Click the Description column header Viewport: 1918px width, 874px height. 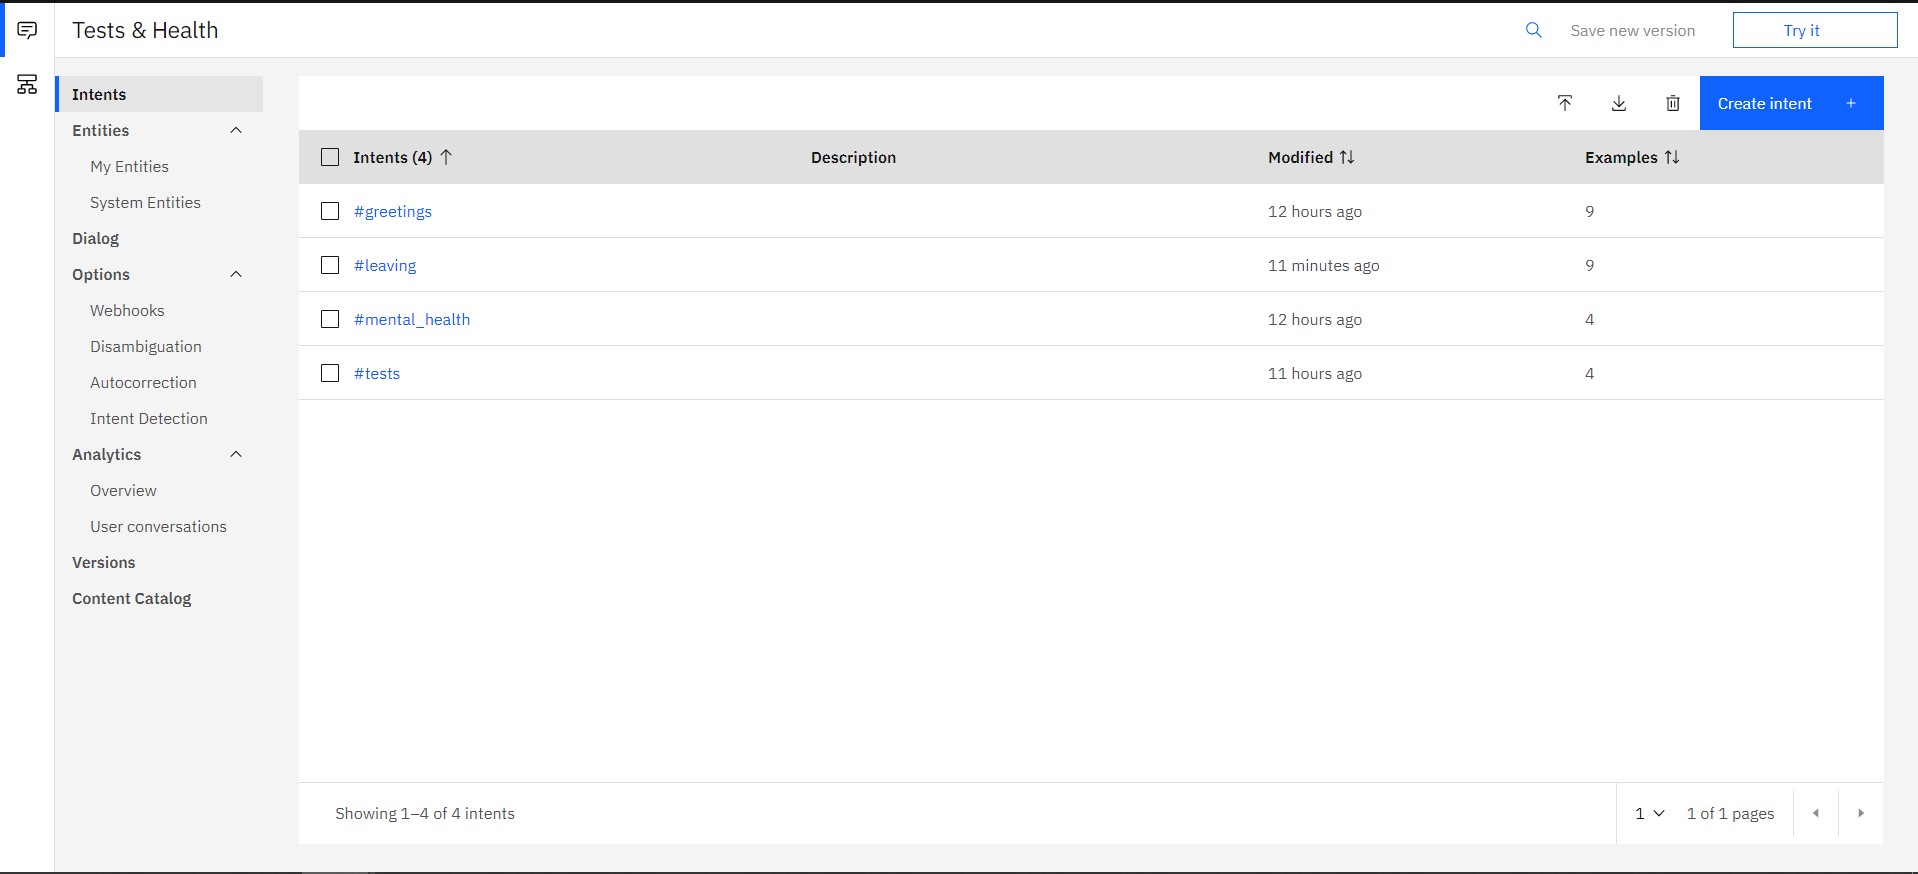[x=853, y=157]
